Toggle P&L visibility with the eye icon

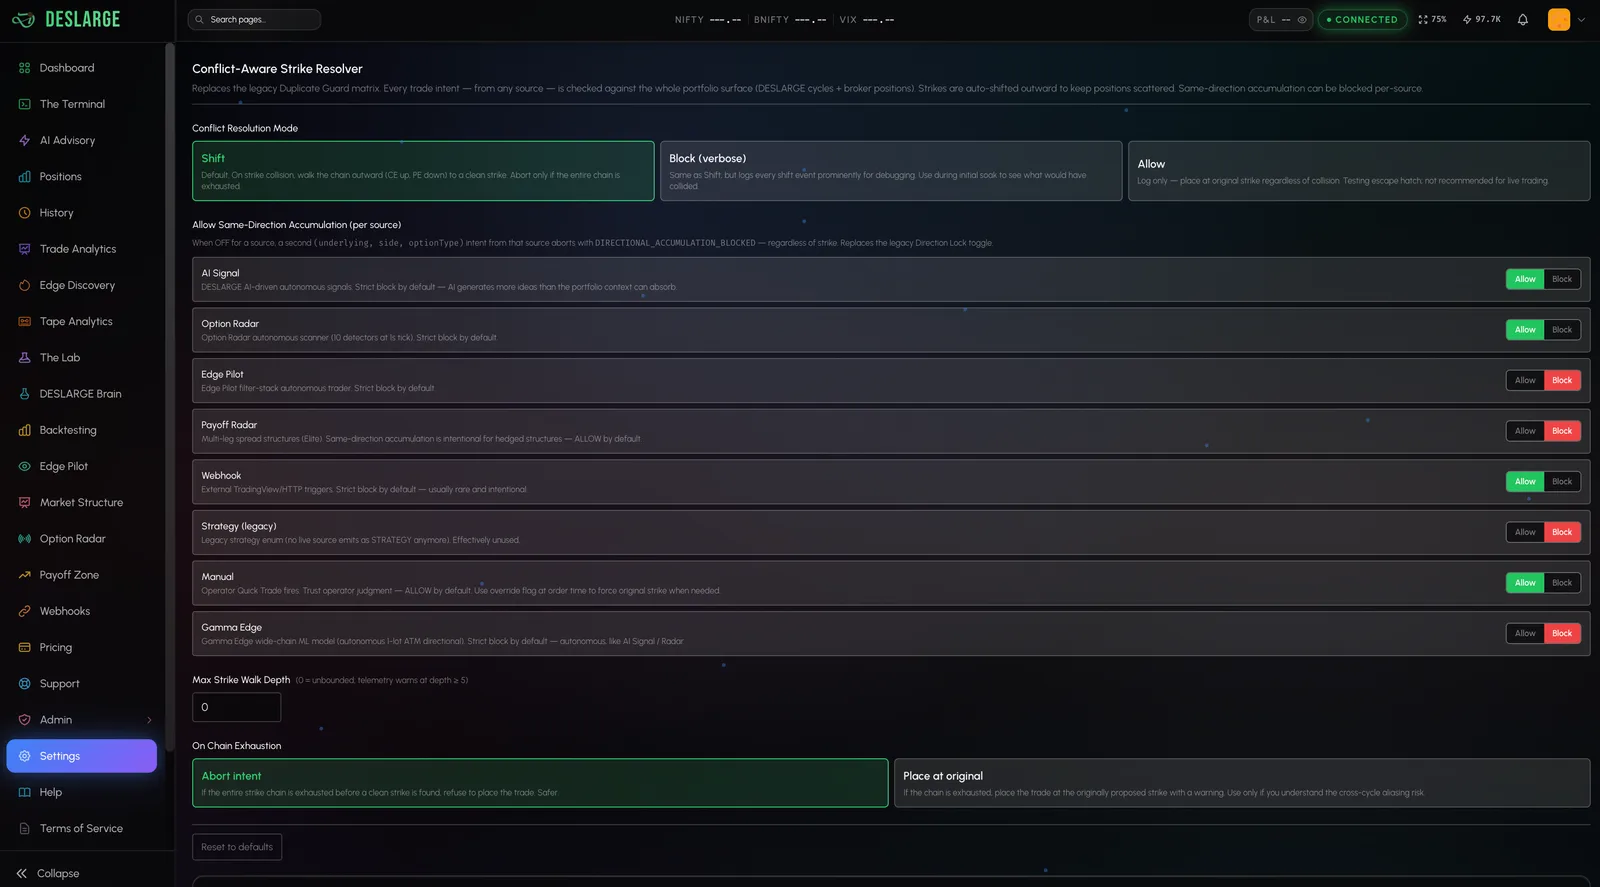[x=1302, y=19]
